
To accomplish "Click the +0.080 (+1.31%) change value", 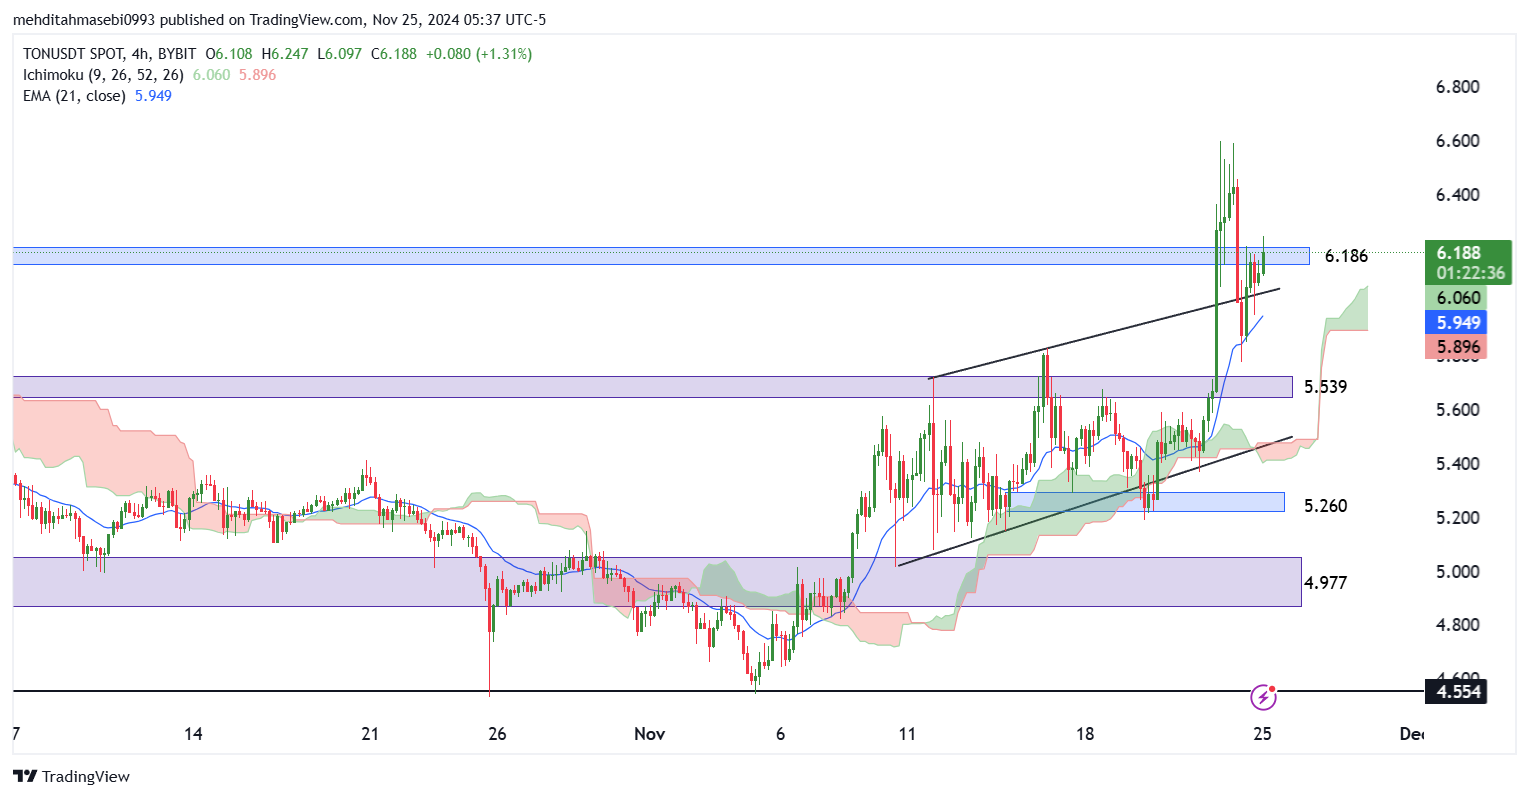I will (478, 54).
